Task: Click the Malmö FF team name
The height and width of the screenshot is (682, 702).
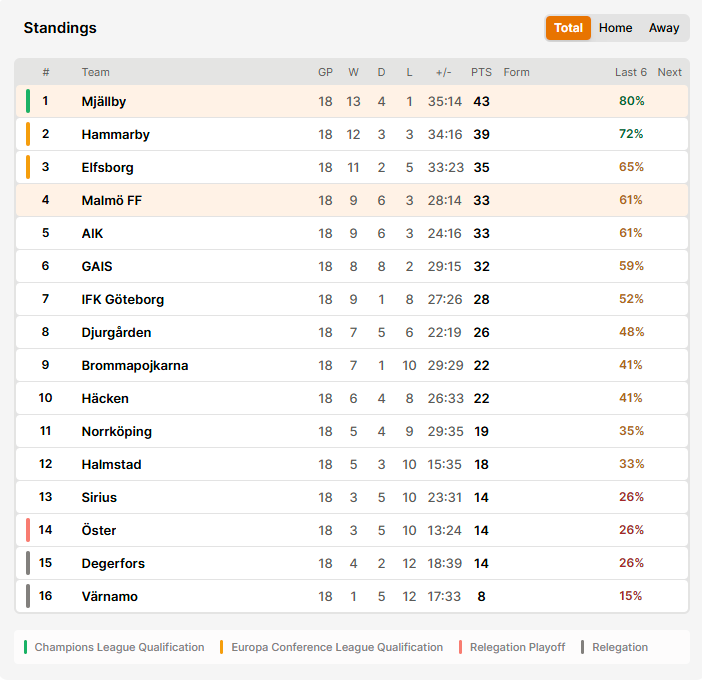Action: [111, 201]
